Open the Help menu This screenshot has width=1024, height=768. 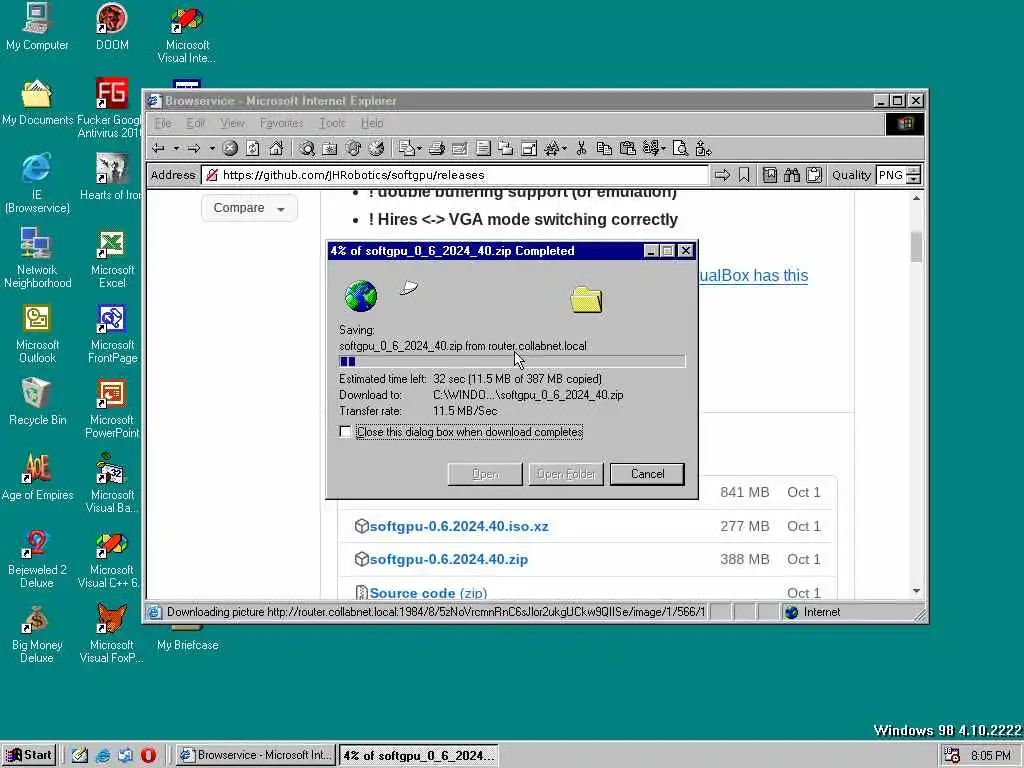click(x=372, y=123)
